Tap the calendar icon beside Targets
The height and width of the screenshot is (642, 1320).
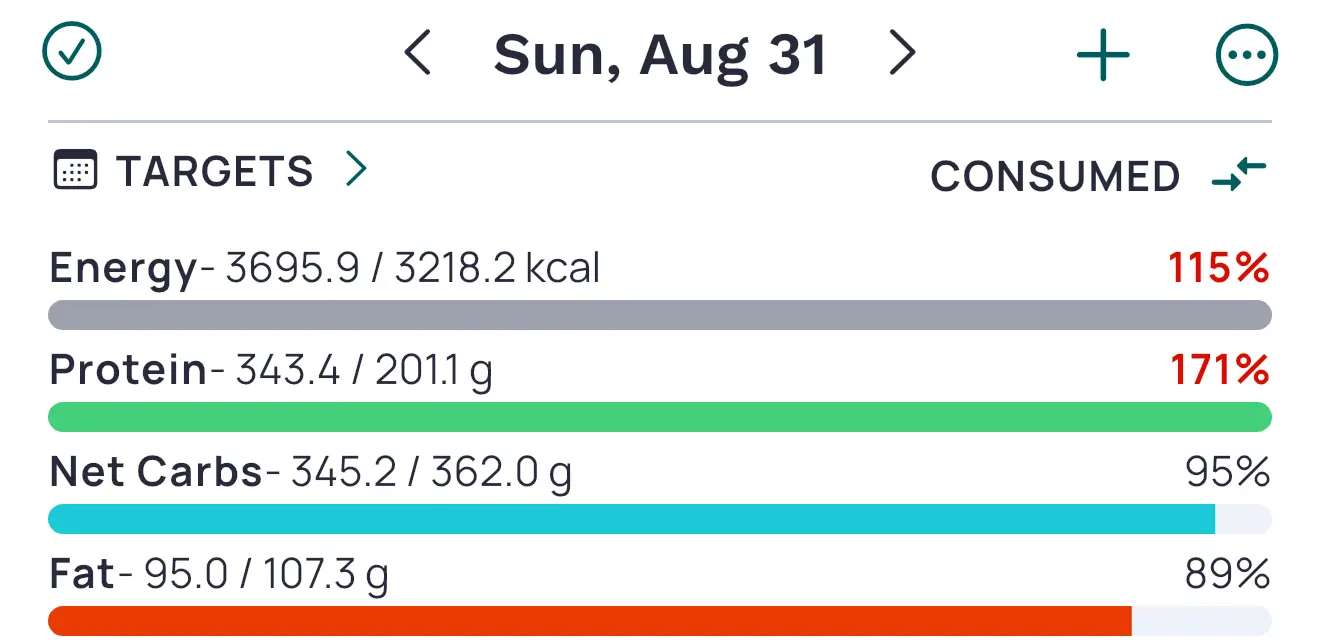tap(74, 172)
